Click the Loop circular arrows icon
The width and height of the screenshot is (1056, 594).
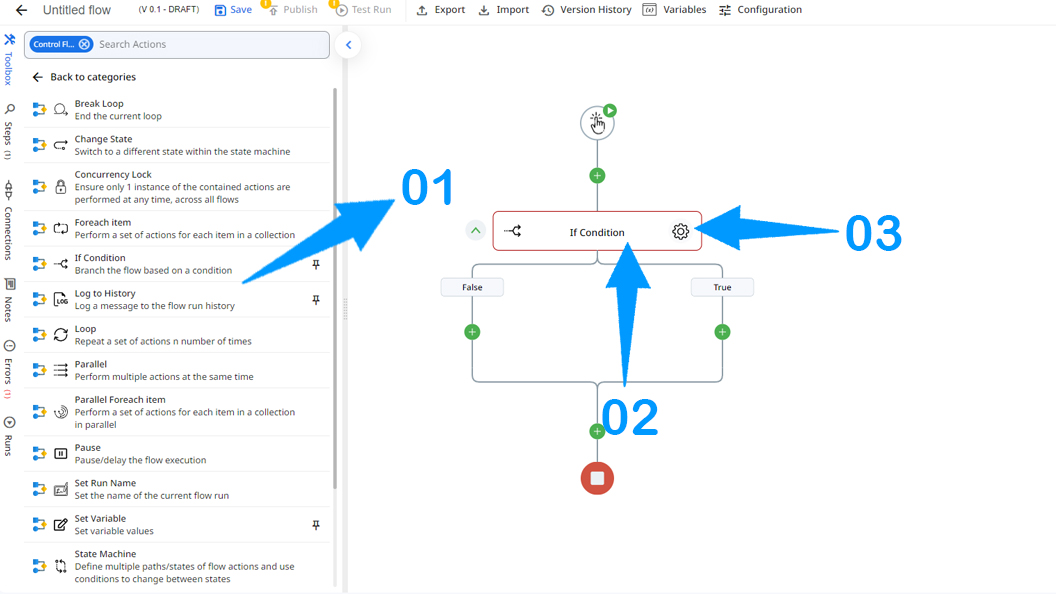click(61, 335)
